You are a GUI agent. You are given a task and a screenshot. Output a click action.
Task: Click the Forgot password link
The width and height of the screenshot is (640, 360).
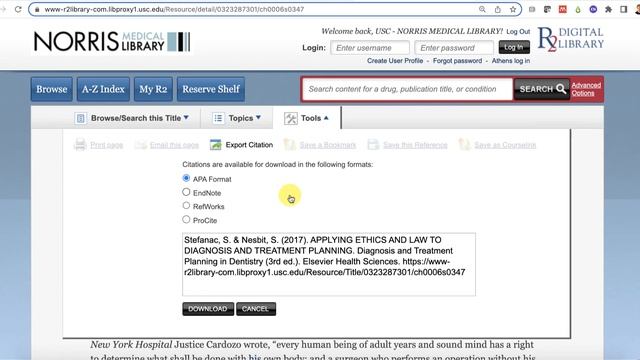click(x=457, y=61)
